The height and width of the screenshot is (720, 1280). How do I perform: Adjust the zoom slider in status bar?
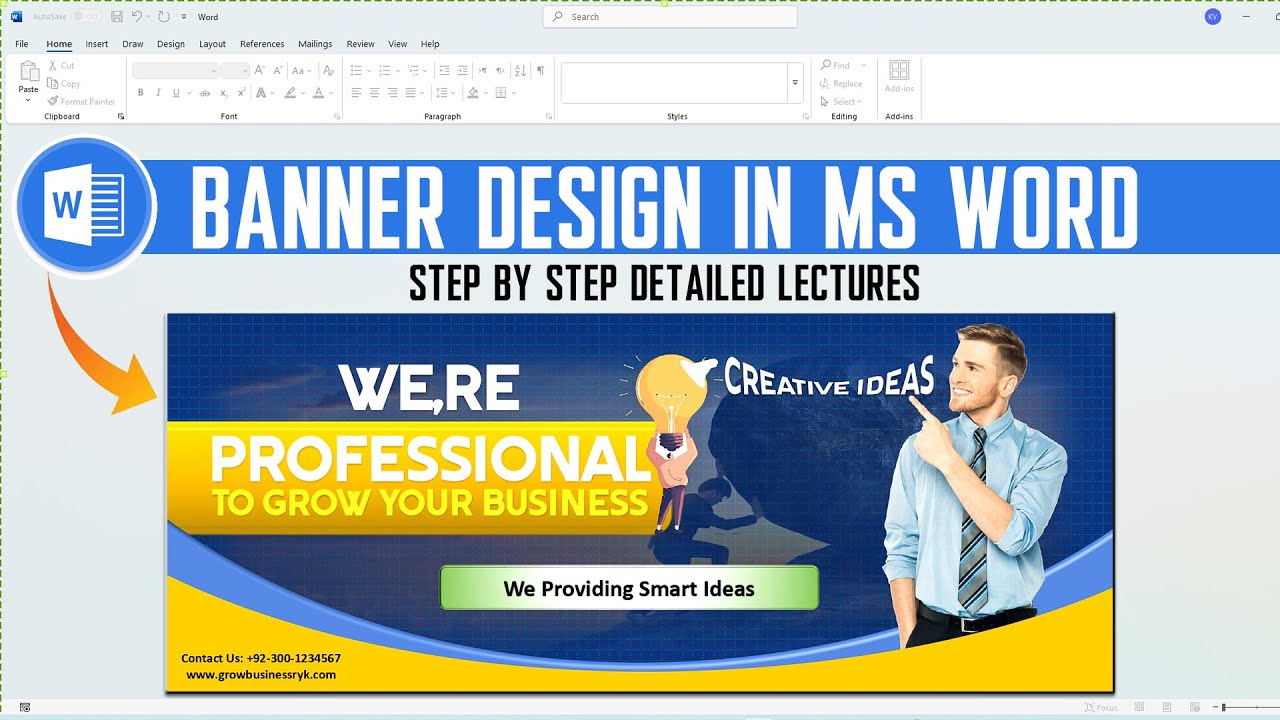point(1223,708)
